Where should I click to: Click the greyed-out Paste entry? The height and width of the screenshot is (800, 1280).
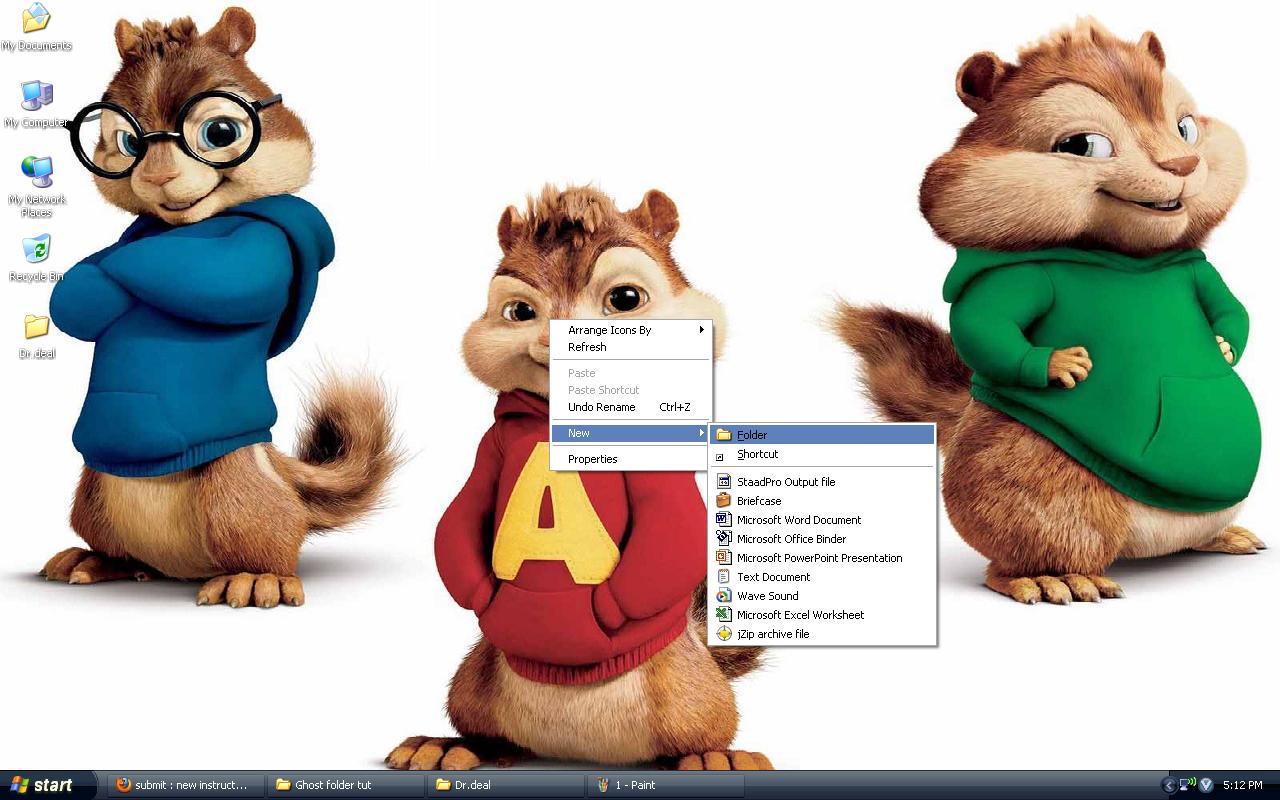pyautogui.click(x=630, y=373)
